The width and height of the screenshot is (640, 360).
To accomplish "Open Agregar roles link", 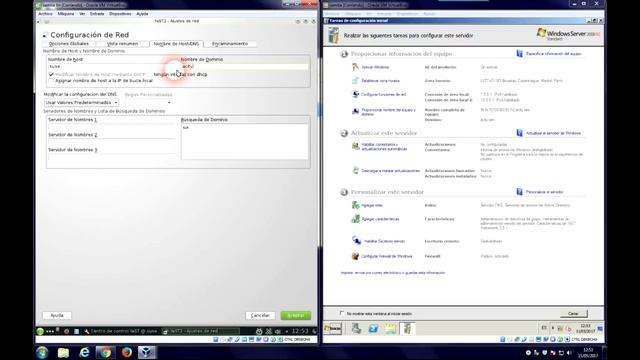I will point(372,205).
